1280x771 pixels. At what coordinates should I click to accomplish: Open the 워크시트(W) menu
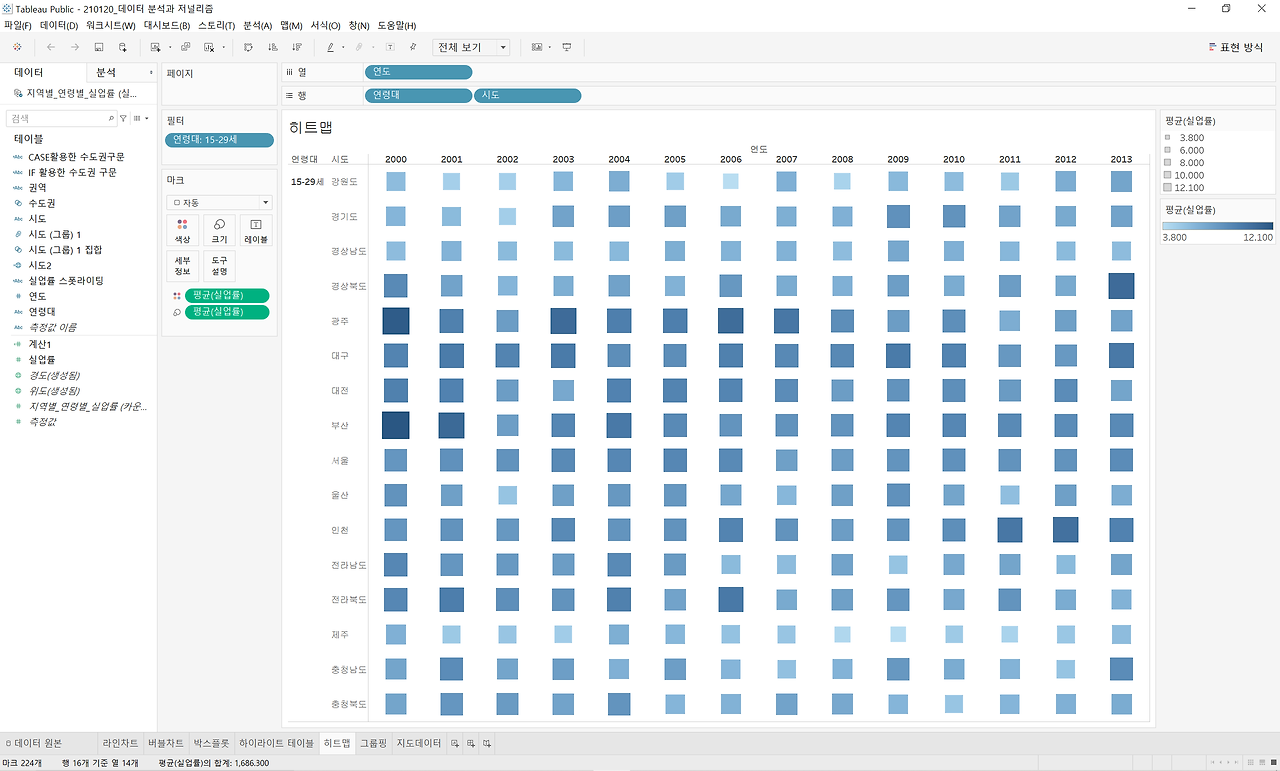(x=111, y=25)
